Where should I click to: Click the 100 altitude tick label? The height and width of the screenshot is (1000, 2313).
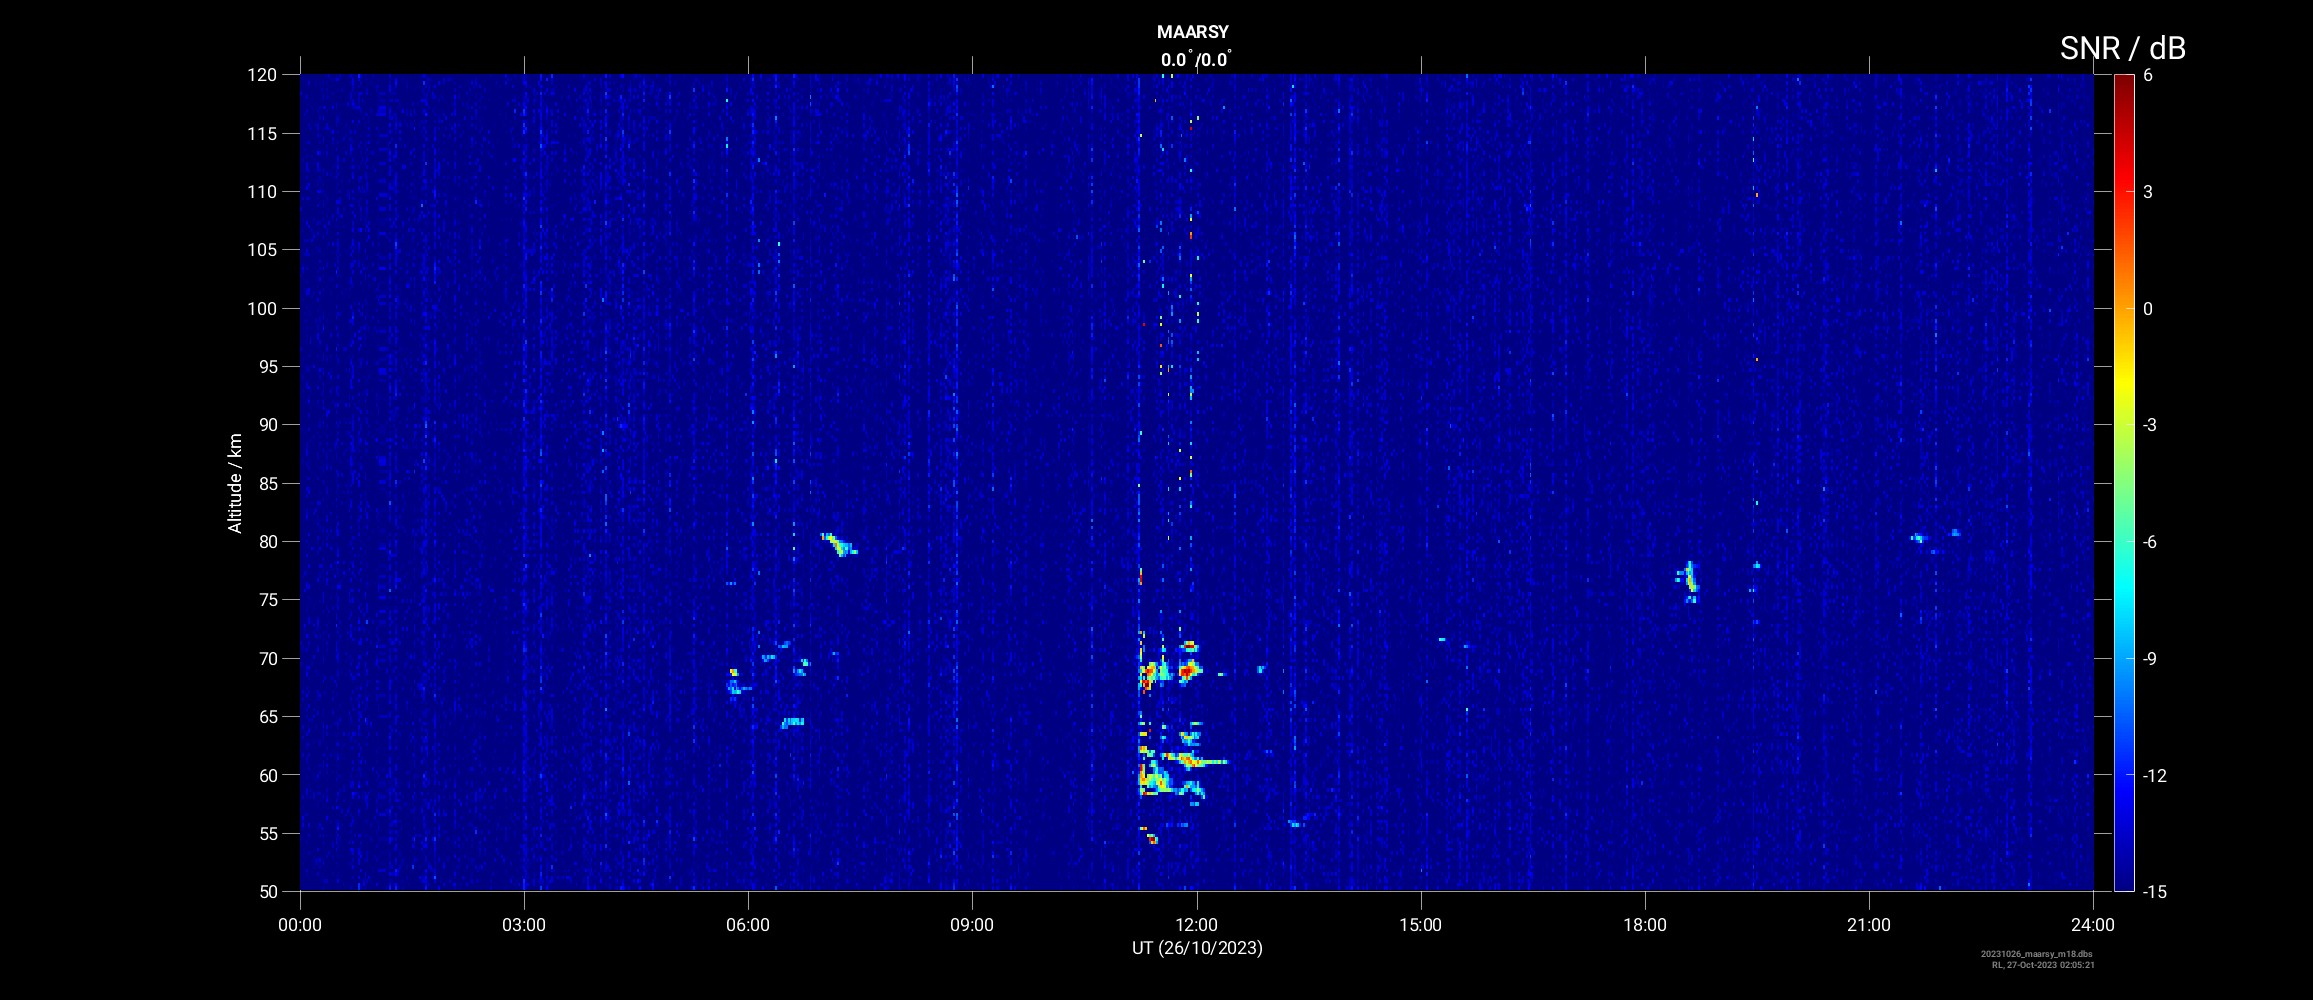pos(262,308)
